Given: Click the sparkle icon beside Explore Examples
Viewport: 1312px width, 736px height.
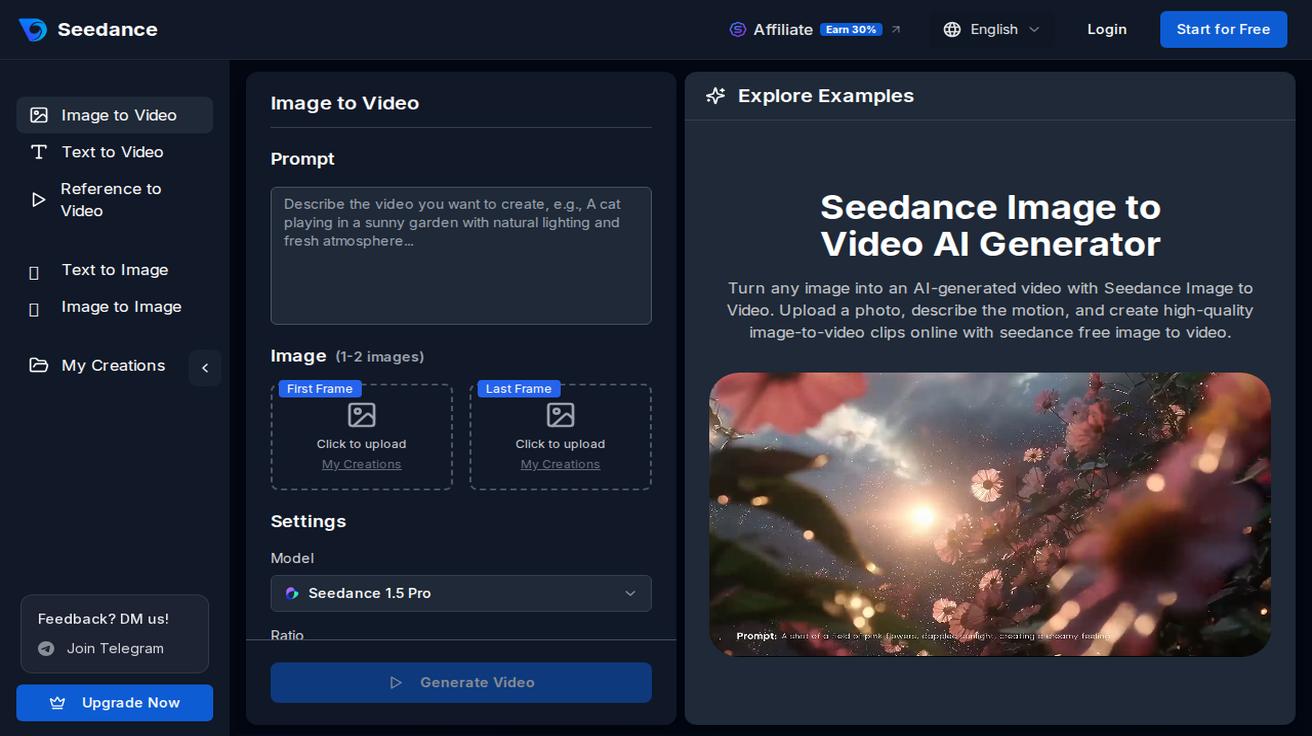Looking at the screenshot, I should [715, 96].
